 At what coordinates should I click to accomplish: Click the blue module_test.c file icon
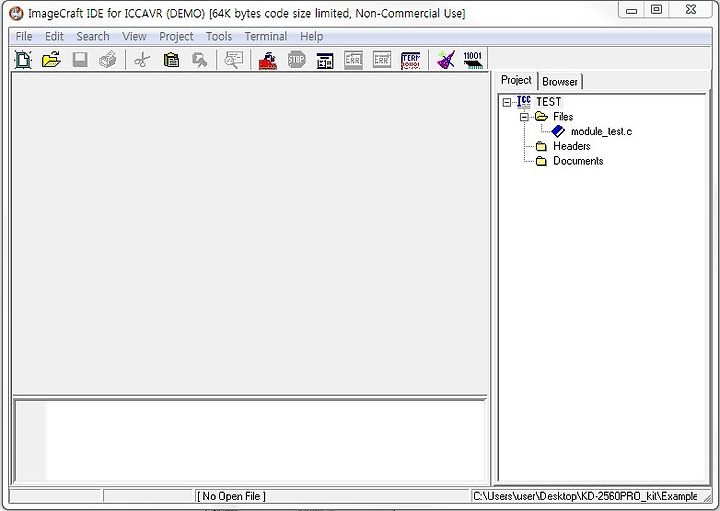tap(558, 131)
